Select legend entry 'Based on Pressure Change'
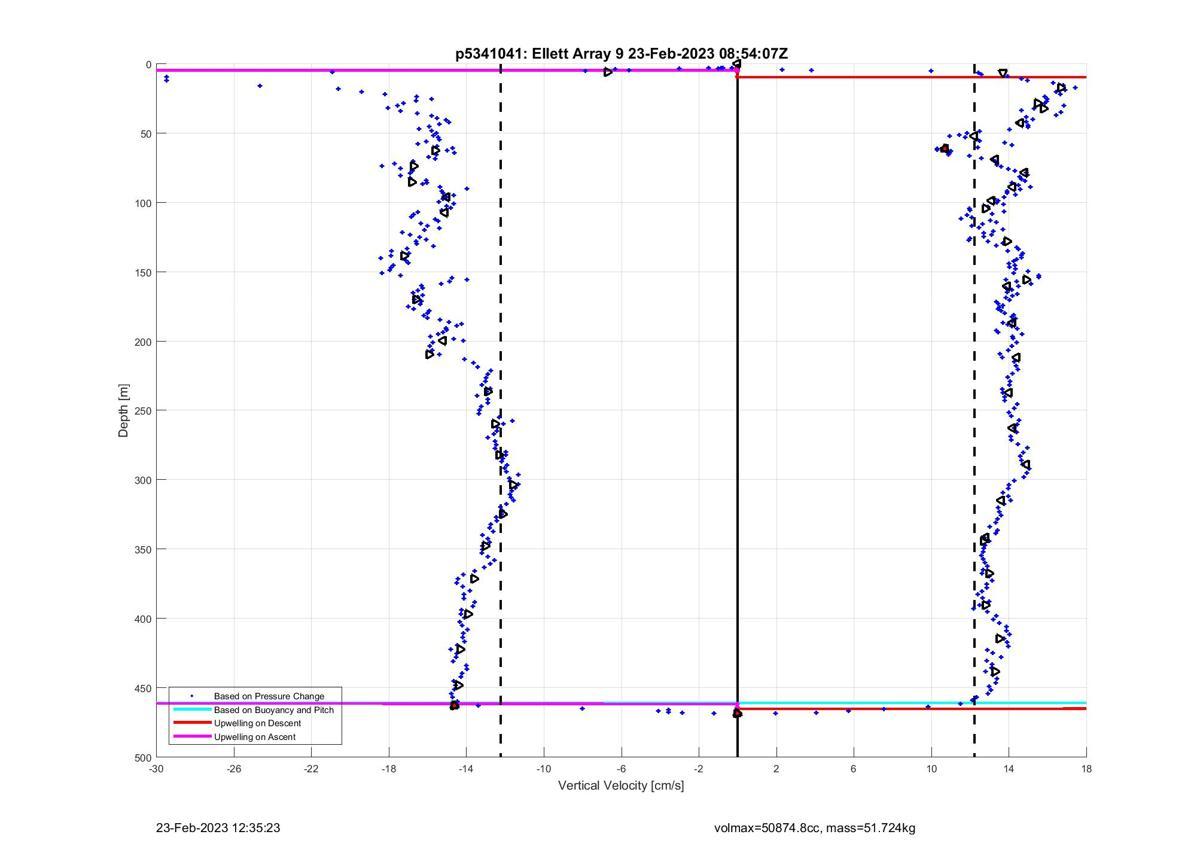Screen dimensions: 1200x851 (x=269, y=696)
